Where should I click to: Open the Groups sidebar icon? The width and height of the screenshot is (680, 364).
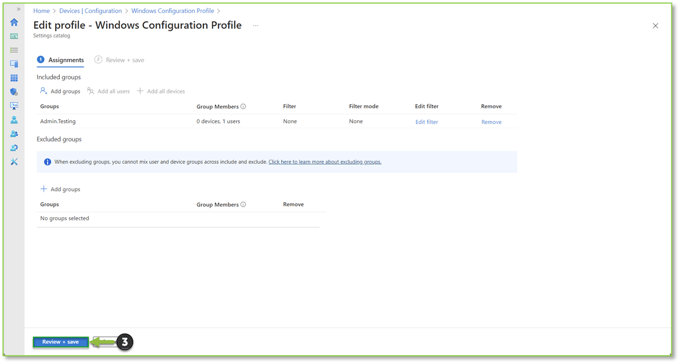click(14, 134)
